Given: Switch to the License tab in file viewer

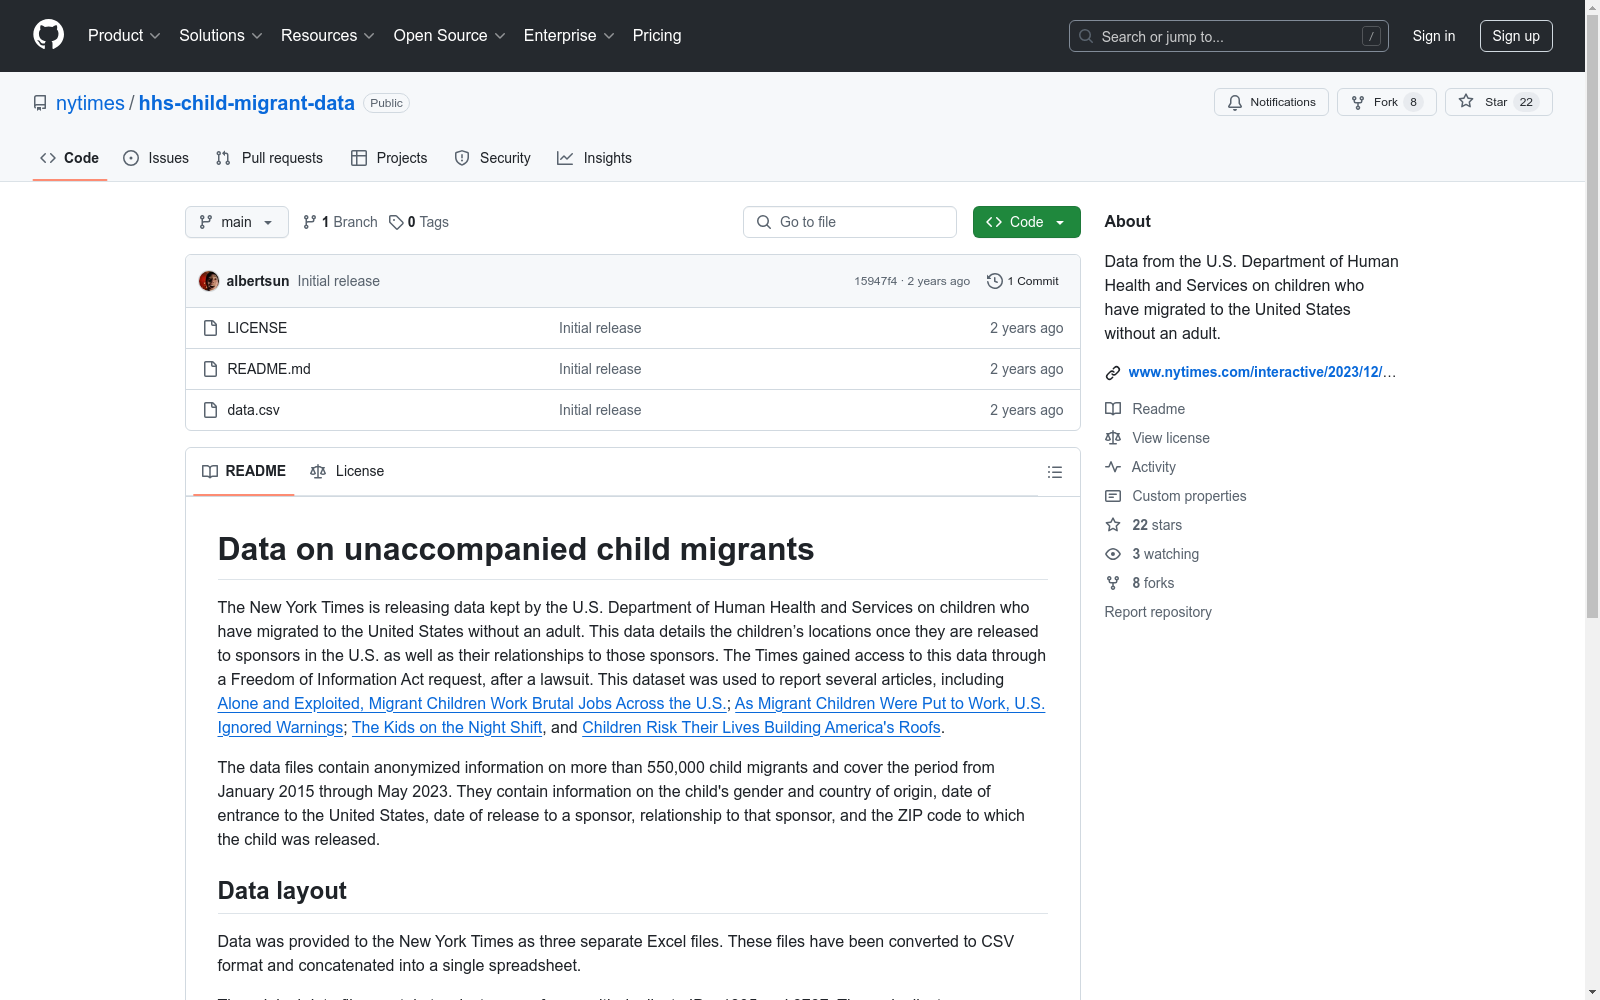Looking at the screenshot, I should coord(347,471).
